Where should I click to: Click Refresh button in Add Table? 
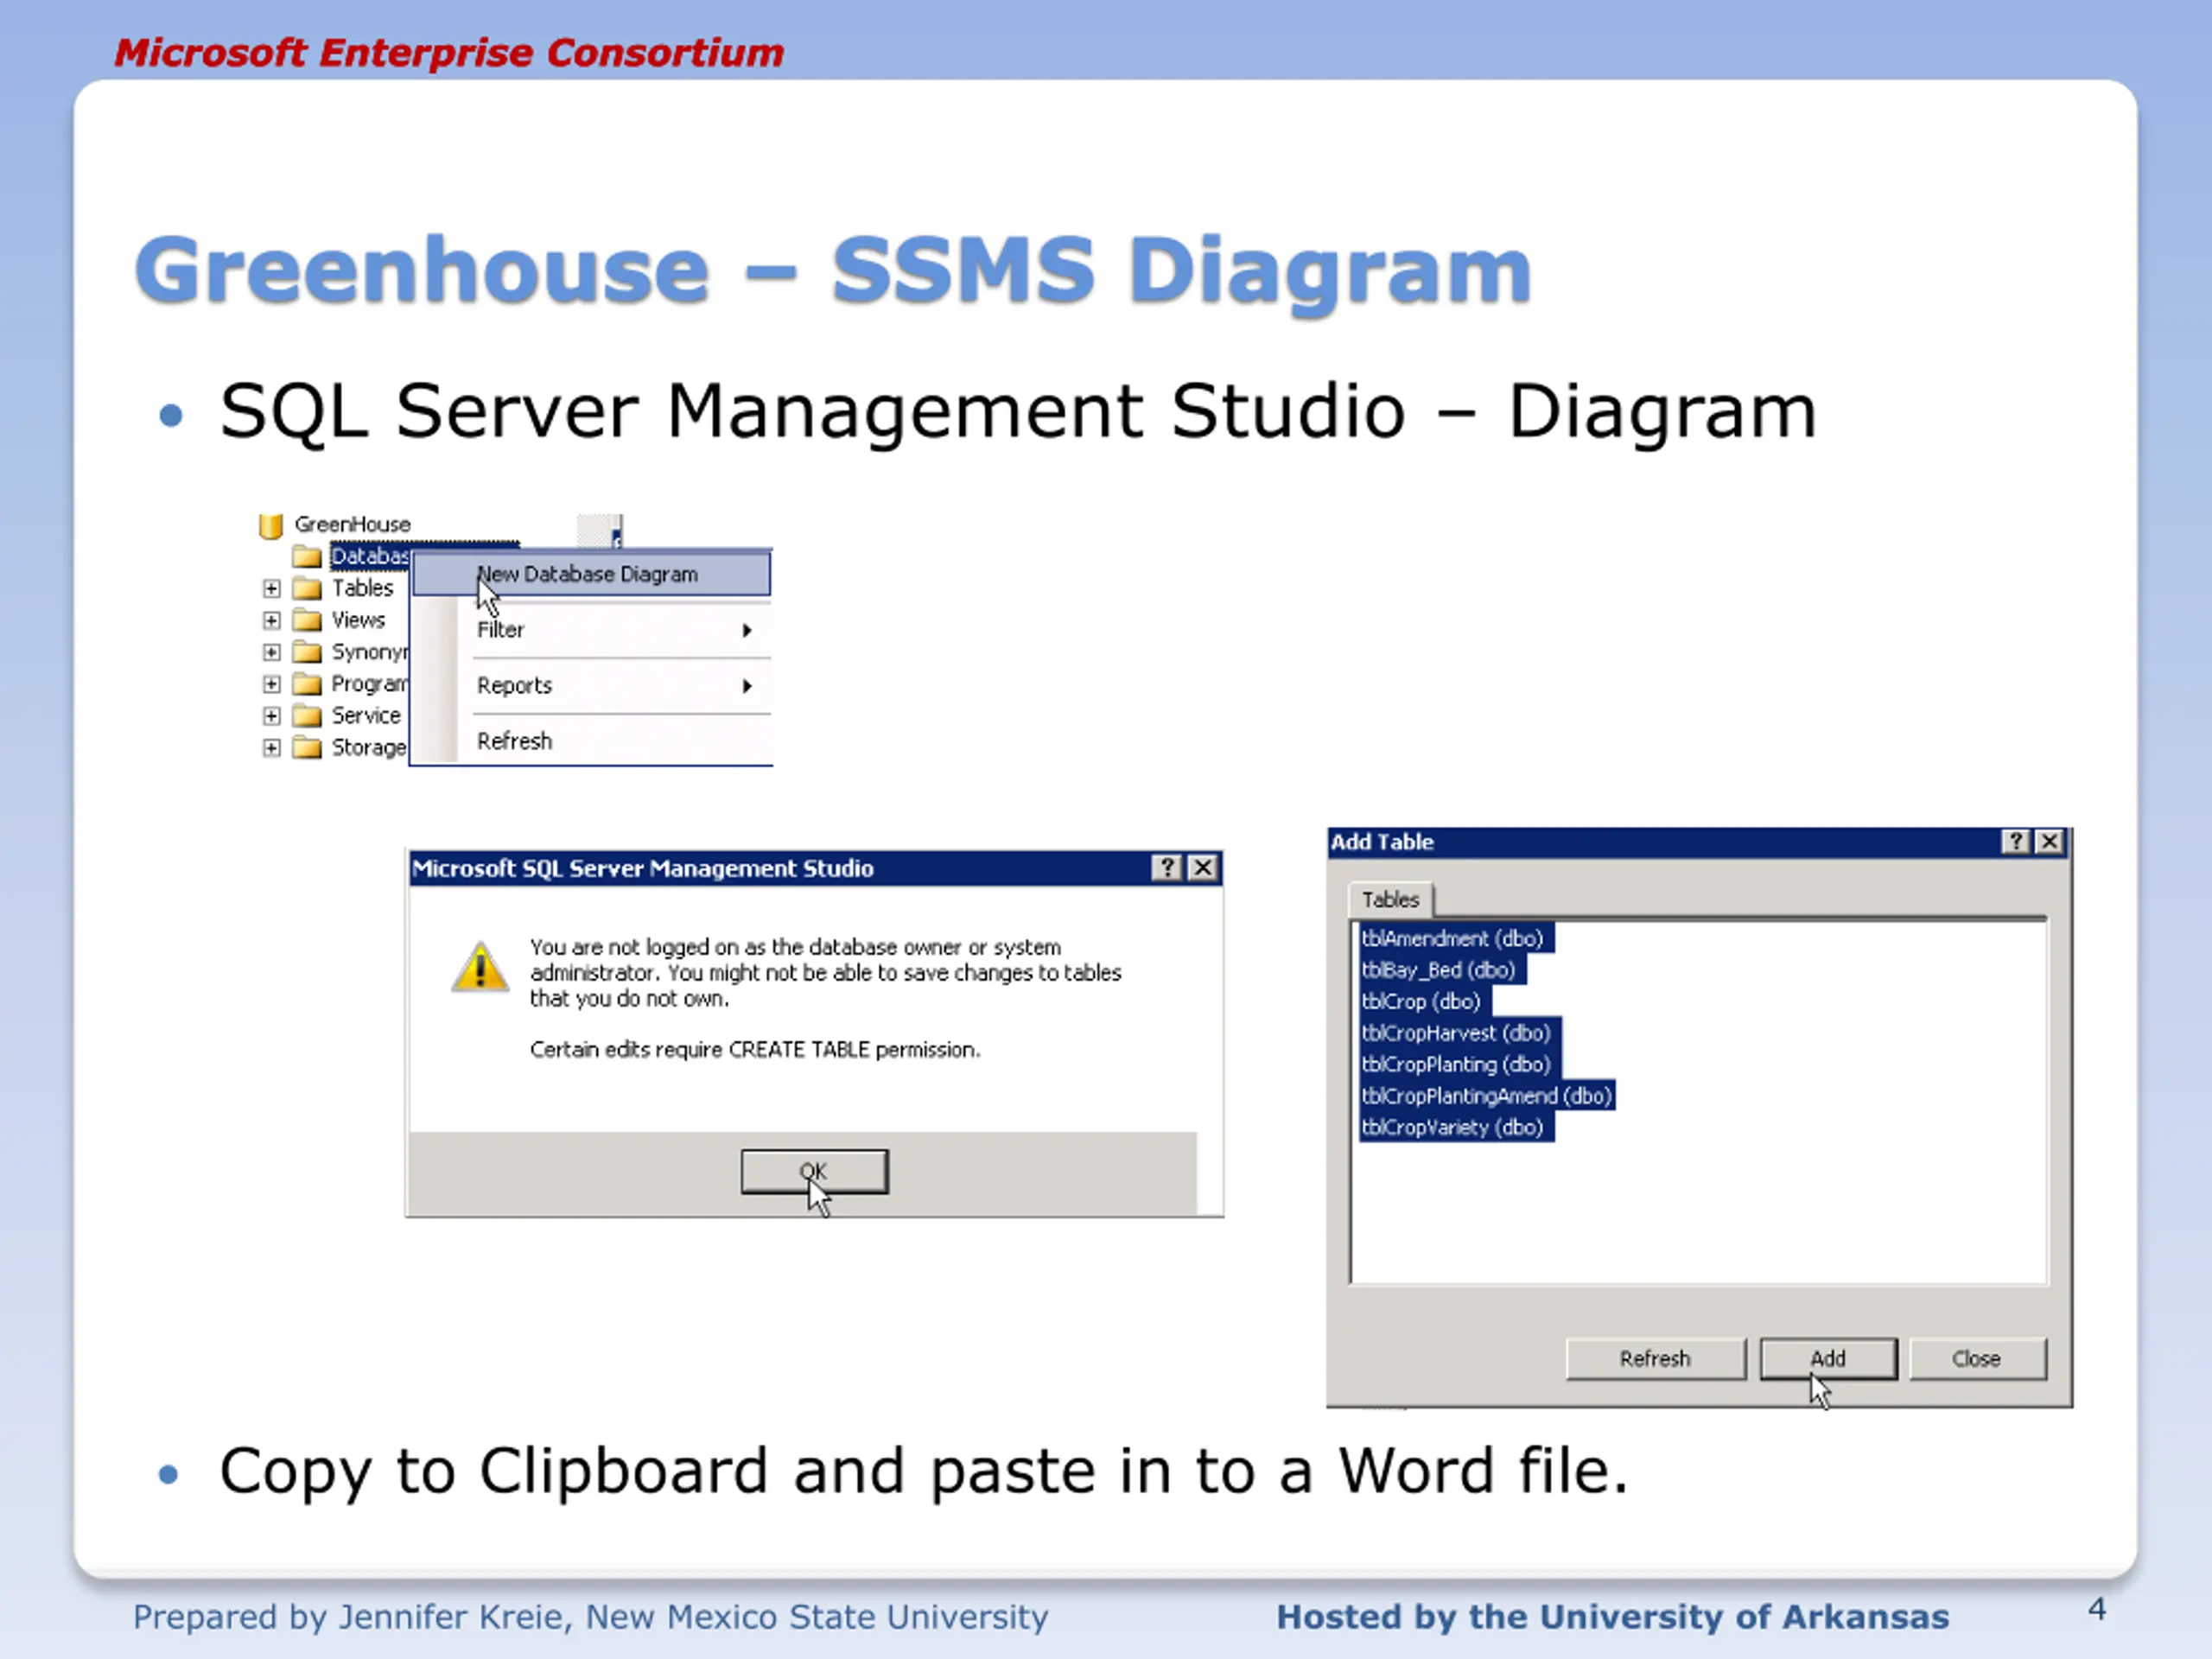(1655, 1359)
